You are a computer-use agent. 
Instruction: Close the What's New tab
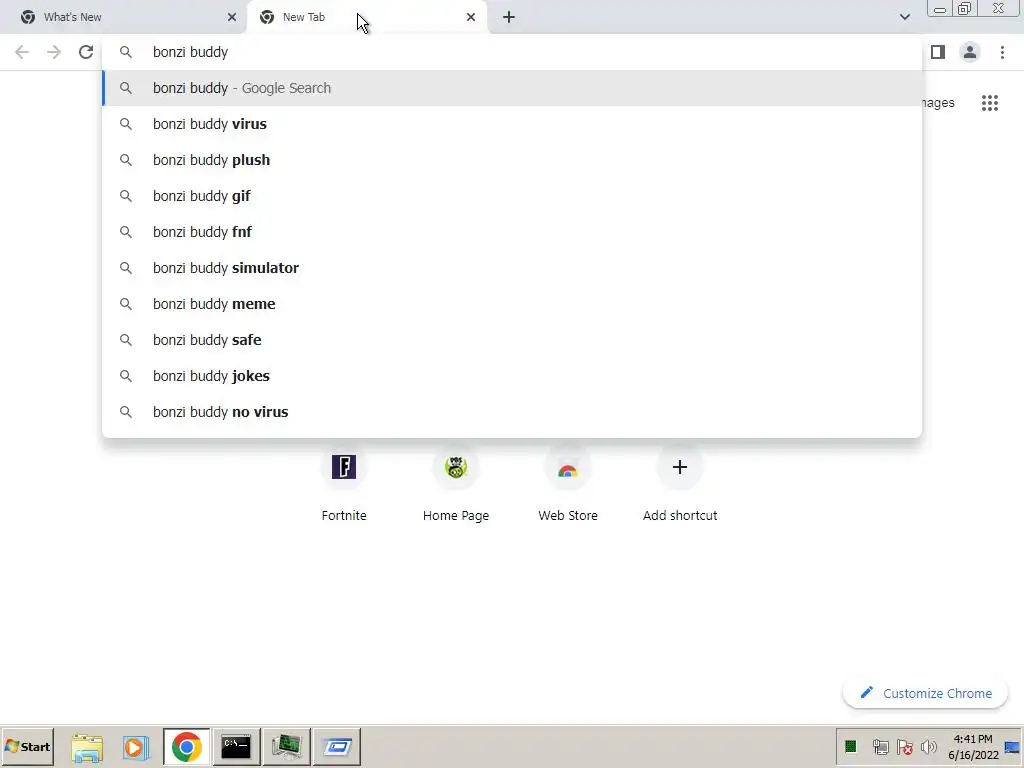(232, 17)
